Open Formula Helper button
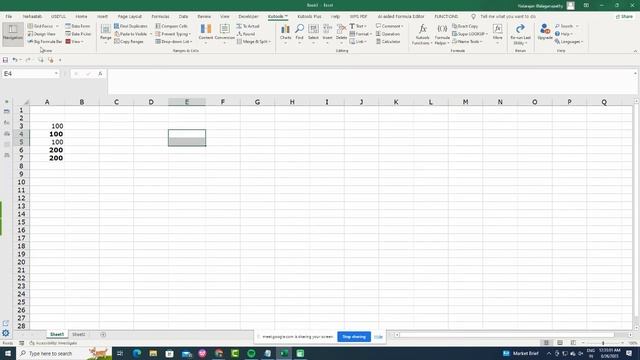This screenshot has width=640, height=360. tap(442, 34)
